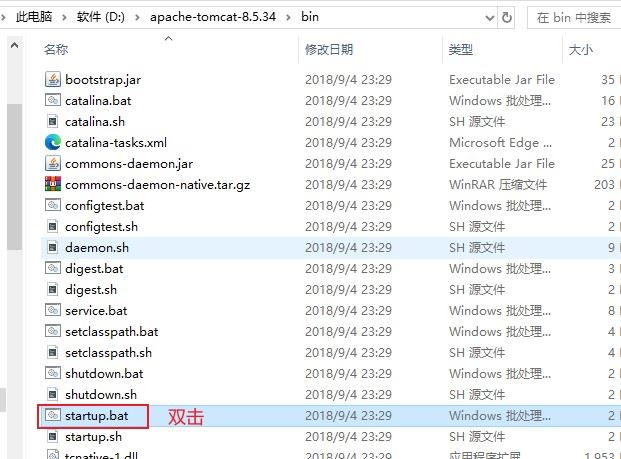
Task: Click the daemon.sh file icon
Action: tap(53, 248)
